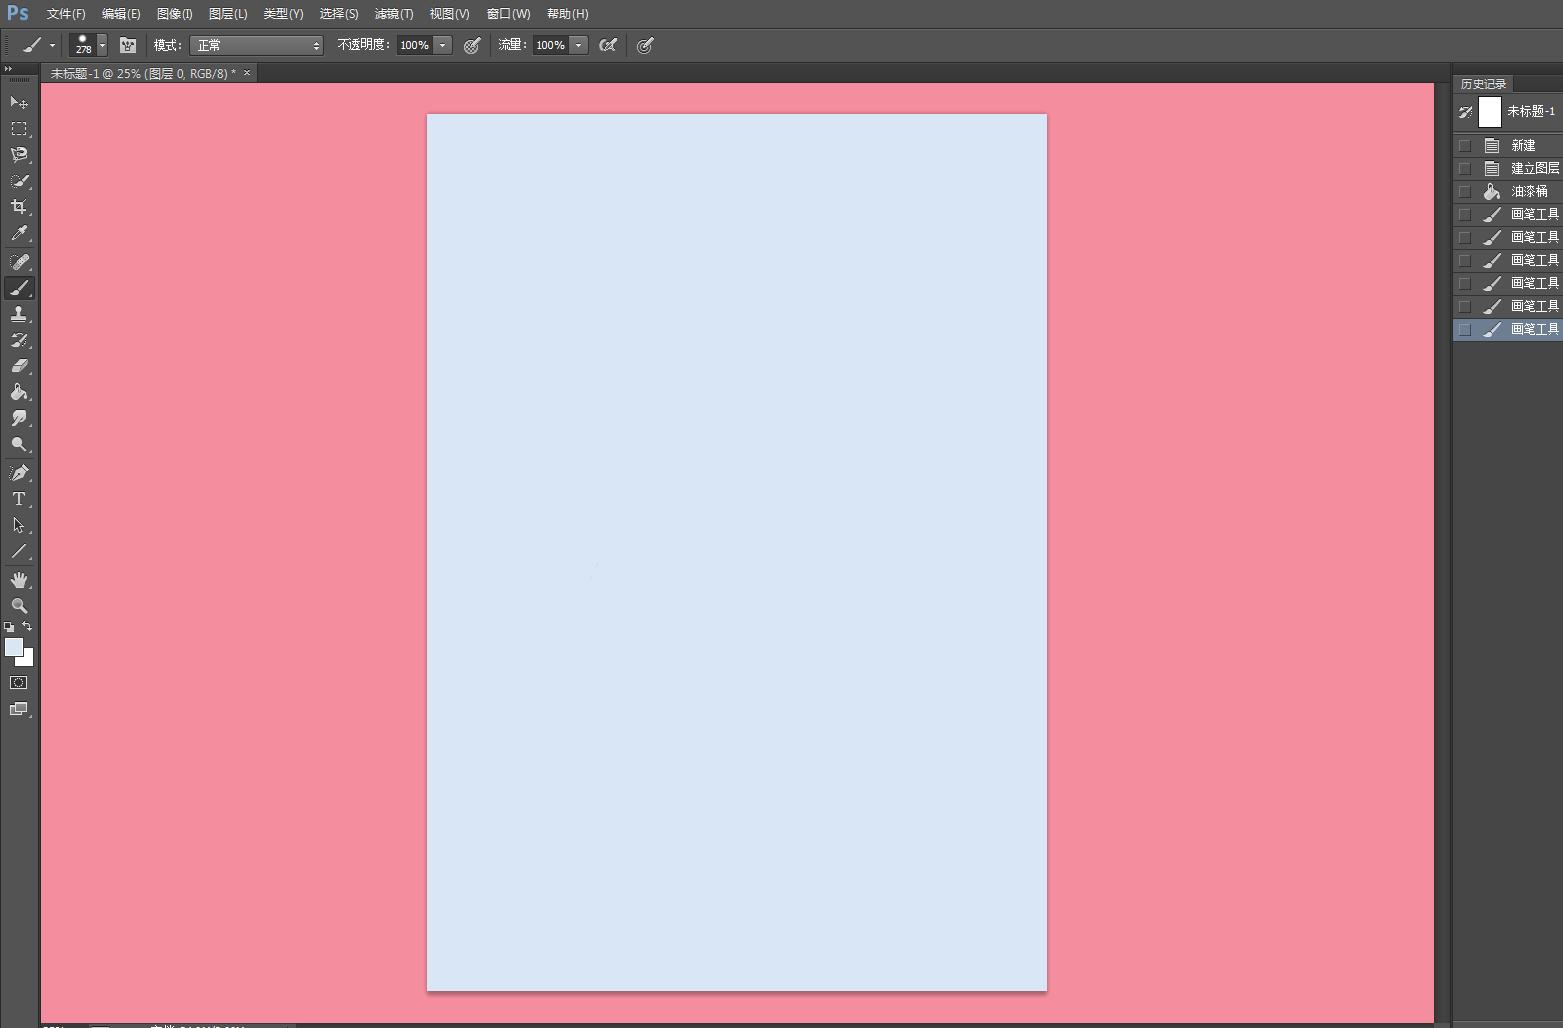Image resolution: width=1563 pixels, height=1028 pixels.
Task: Select the Hand tool
Action: (19, 580)
